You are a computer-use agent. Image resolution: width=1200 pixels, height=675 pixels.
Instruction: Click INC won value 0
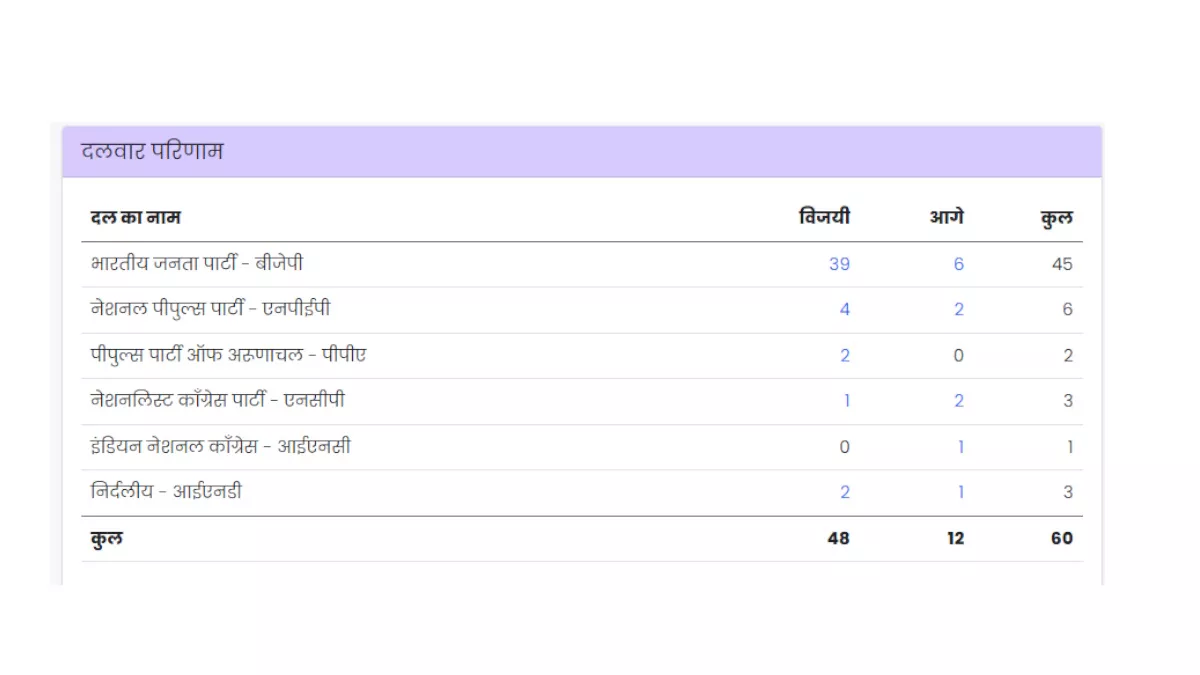tap(845, 447)
